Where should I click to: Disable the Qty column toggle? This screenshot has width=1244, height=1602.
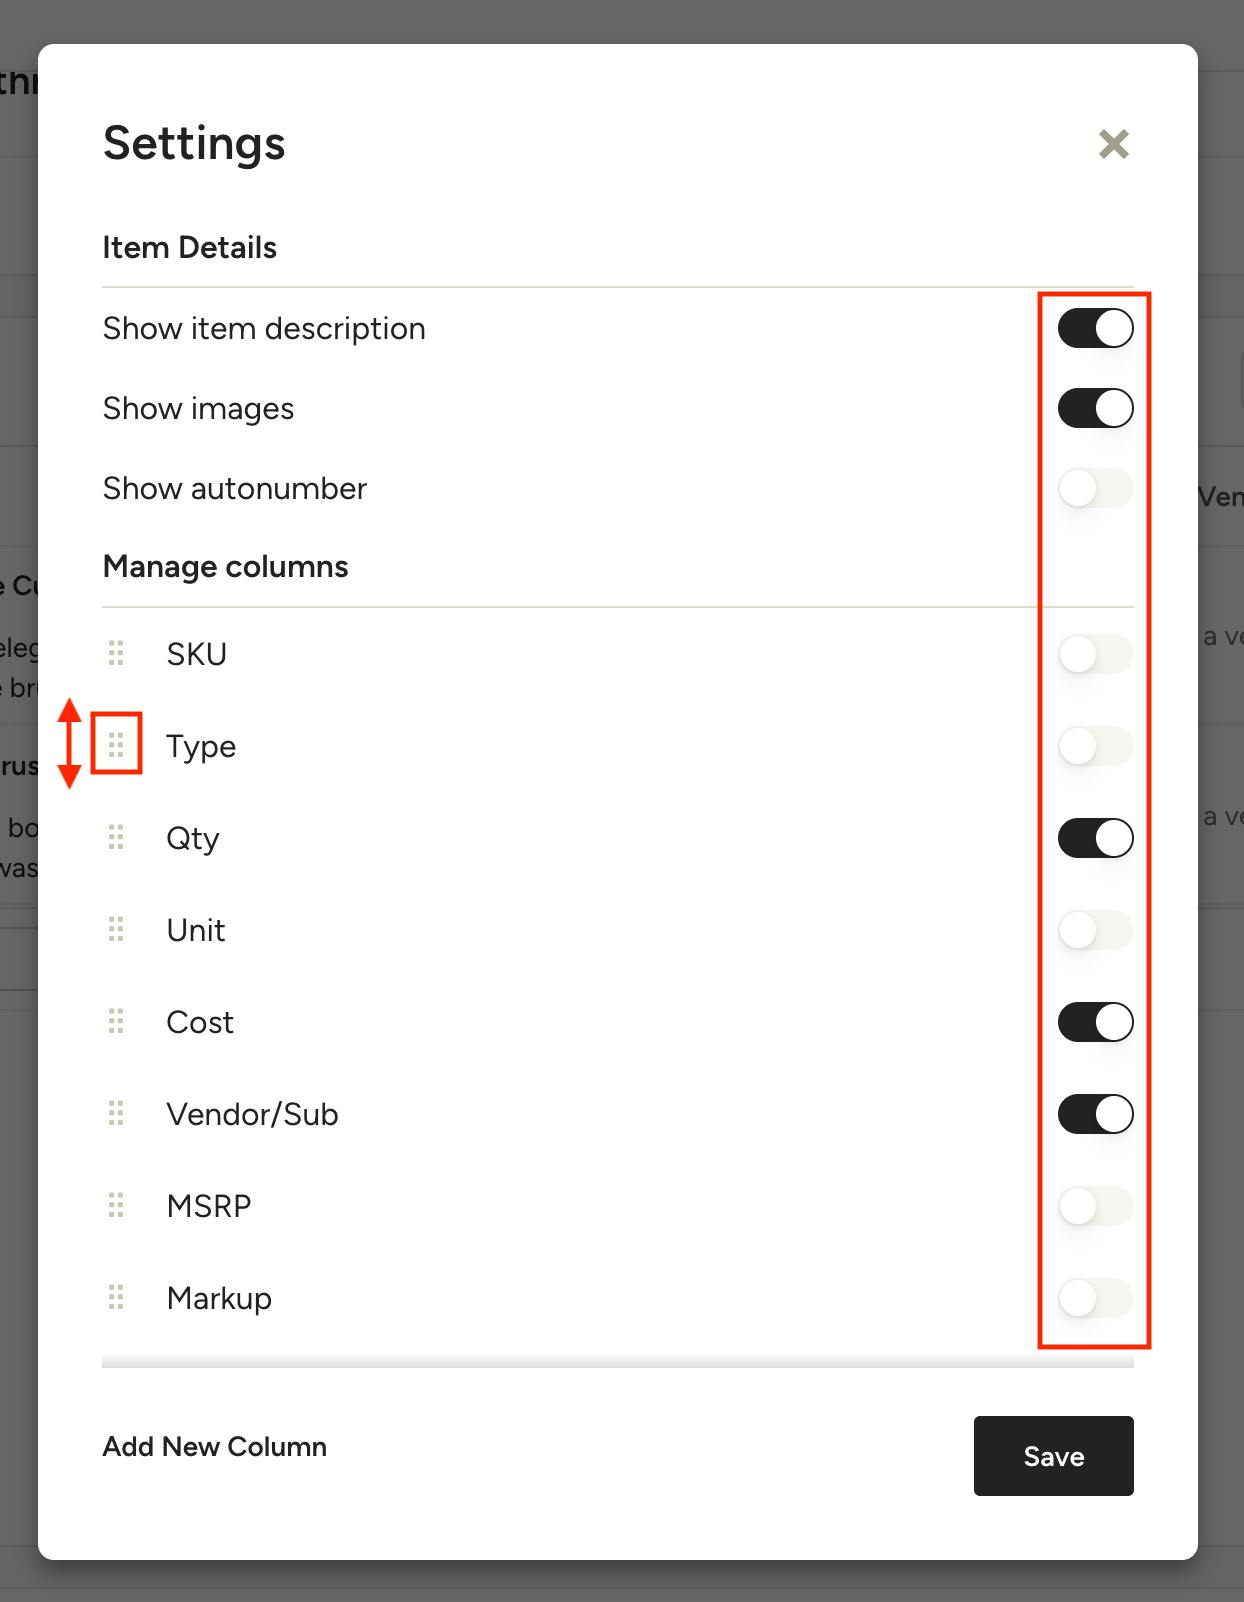point(1096,838)
